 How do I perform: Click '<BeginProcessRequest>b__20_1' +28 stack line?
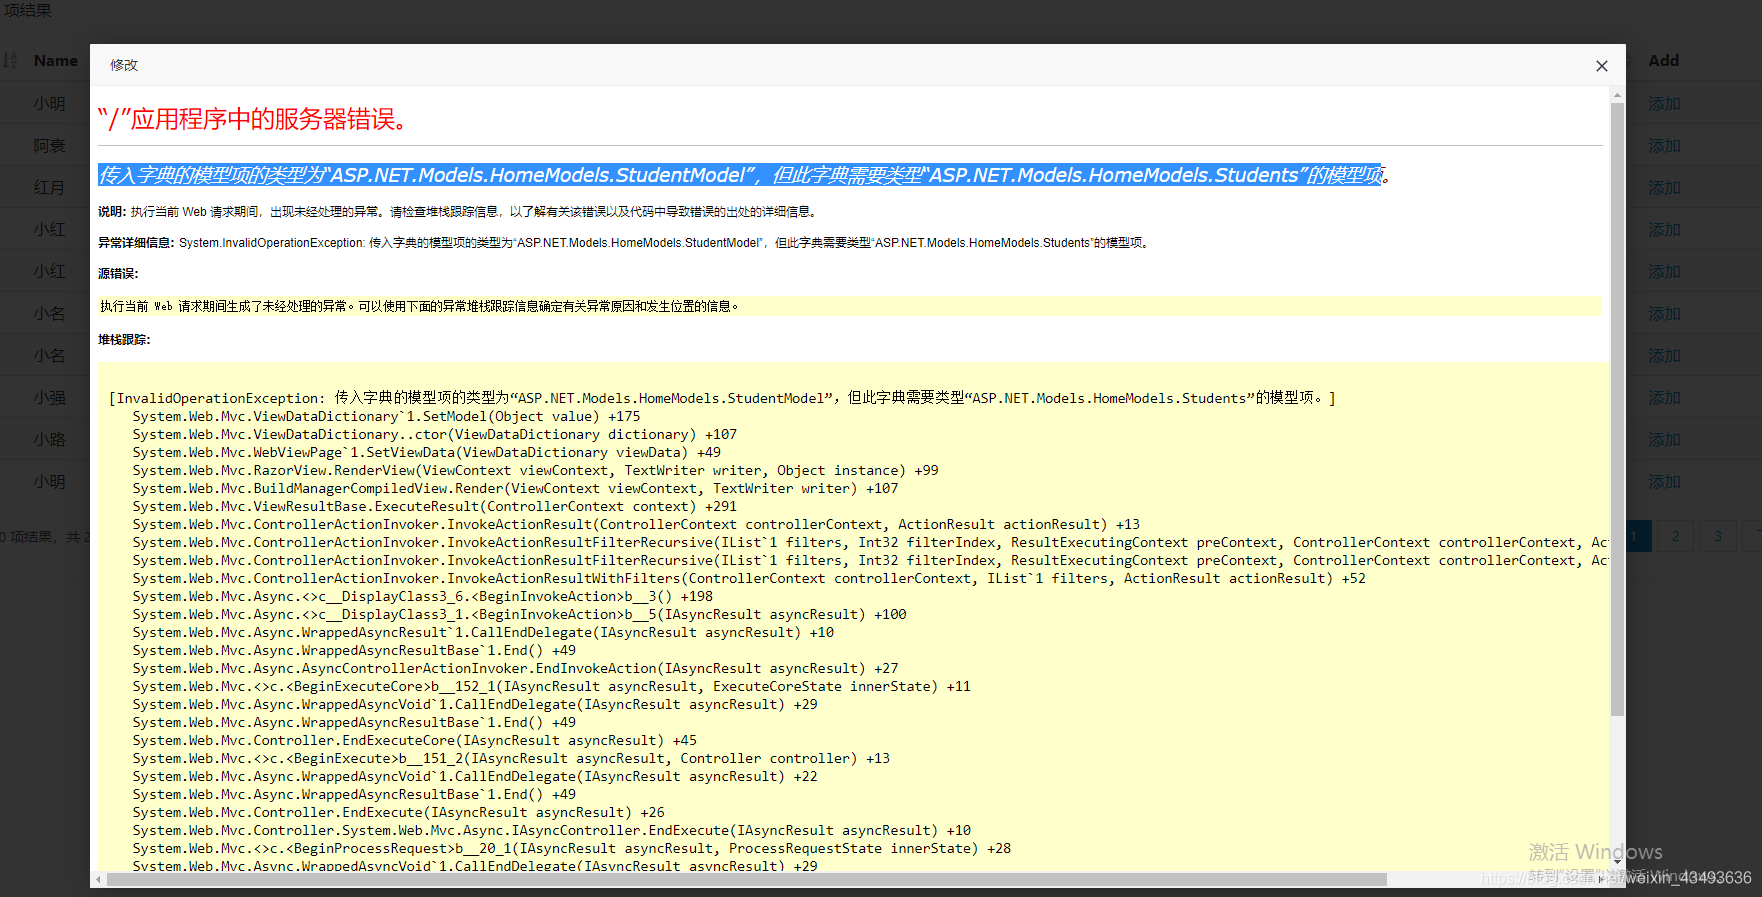click(571, 849)
